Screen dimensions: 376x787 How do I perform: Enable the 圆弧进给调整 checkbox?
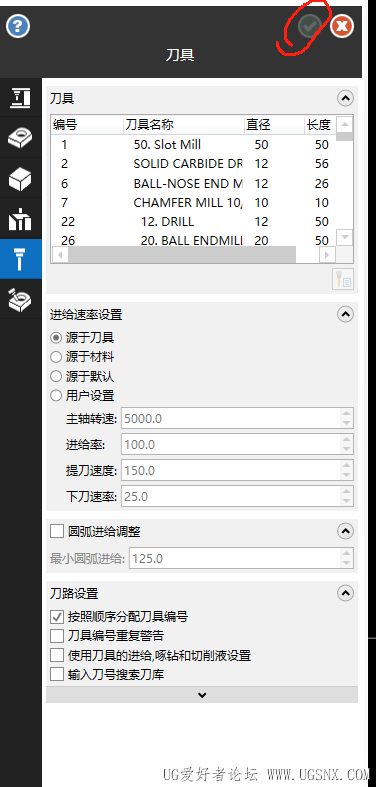pyautogui.click(x=57, y=532)
